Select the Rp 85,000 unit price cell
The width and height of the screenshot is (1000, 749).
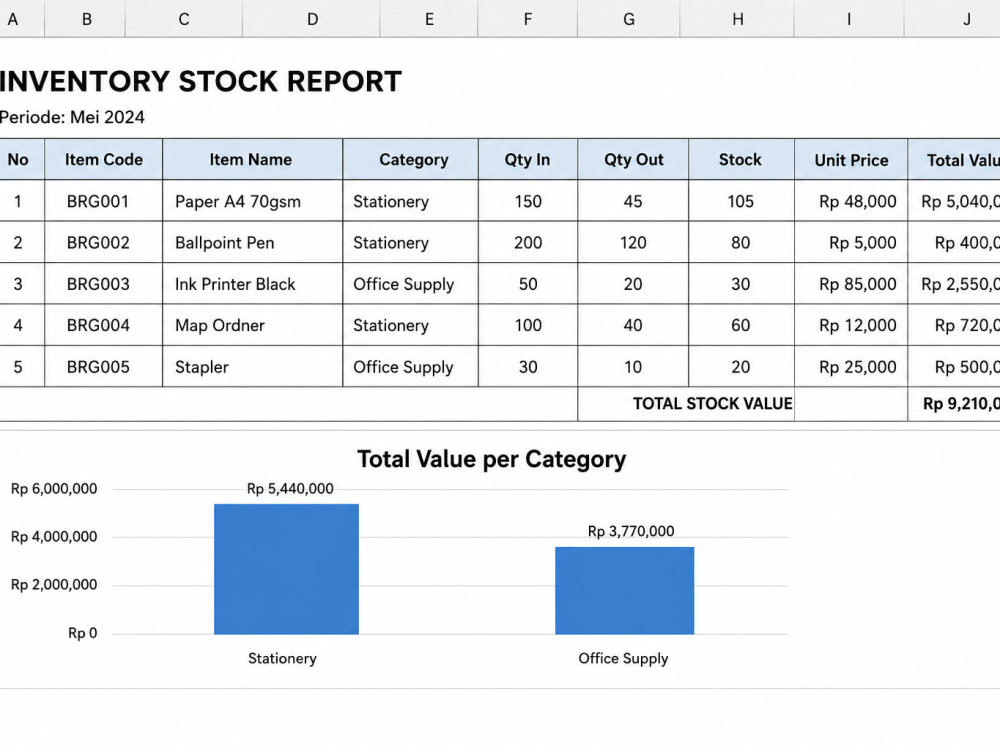pos(851,284)
